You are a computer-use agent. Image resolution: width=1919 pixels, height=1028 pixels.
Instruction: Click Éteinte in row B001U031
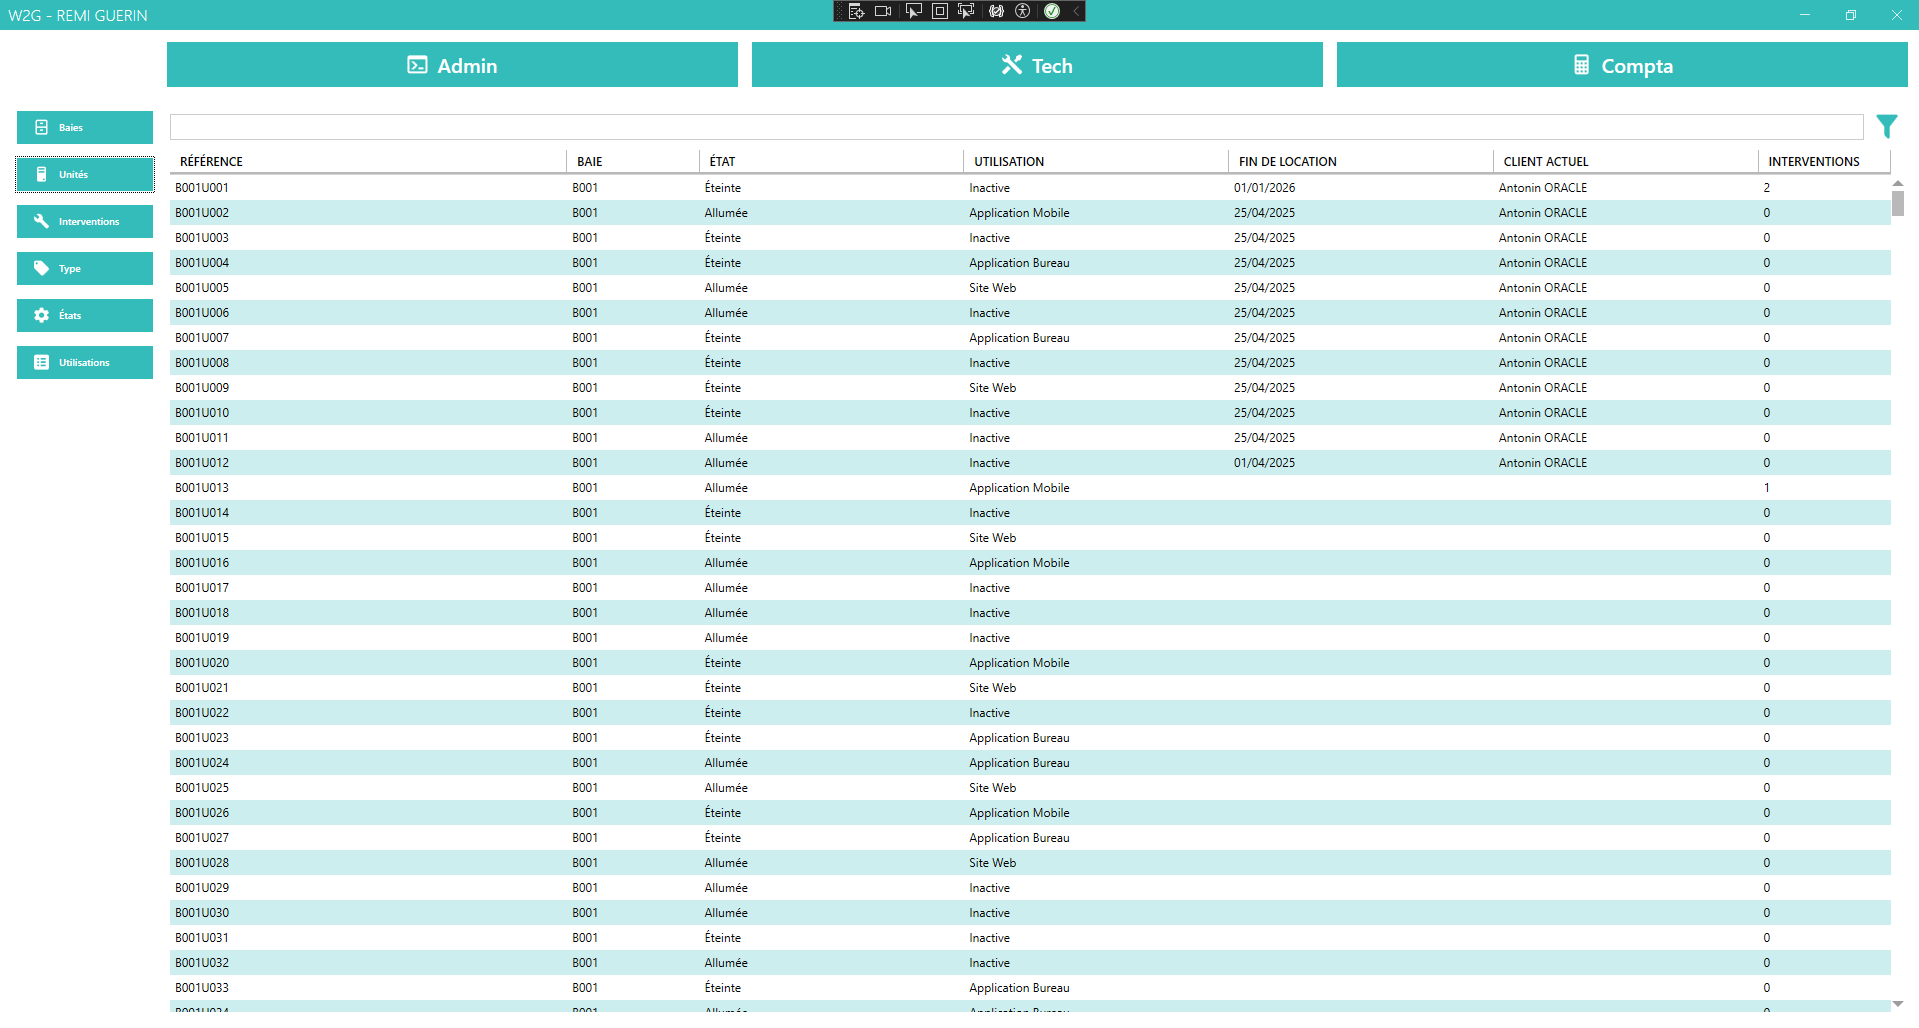pos(723,938)
